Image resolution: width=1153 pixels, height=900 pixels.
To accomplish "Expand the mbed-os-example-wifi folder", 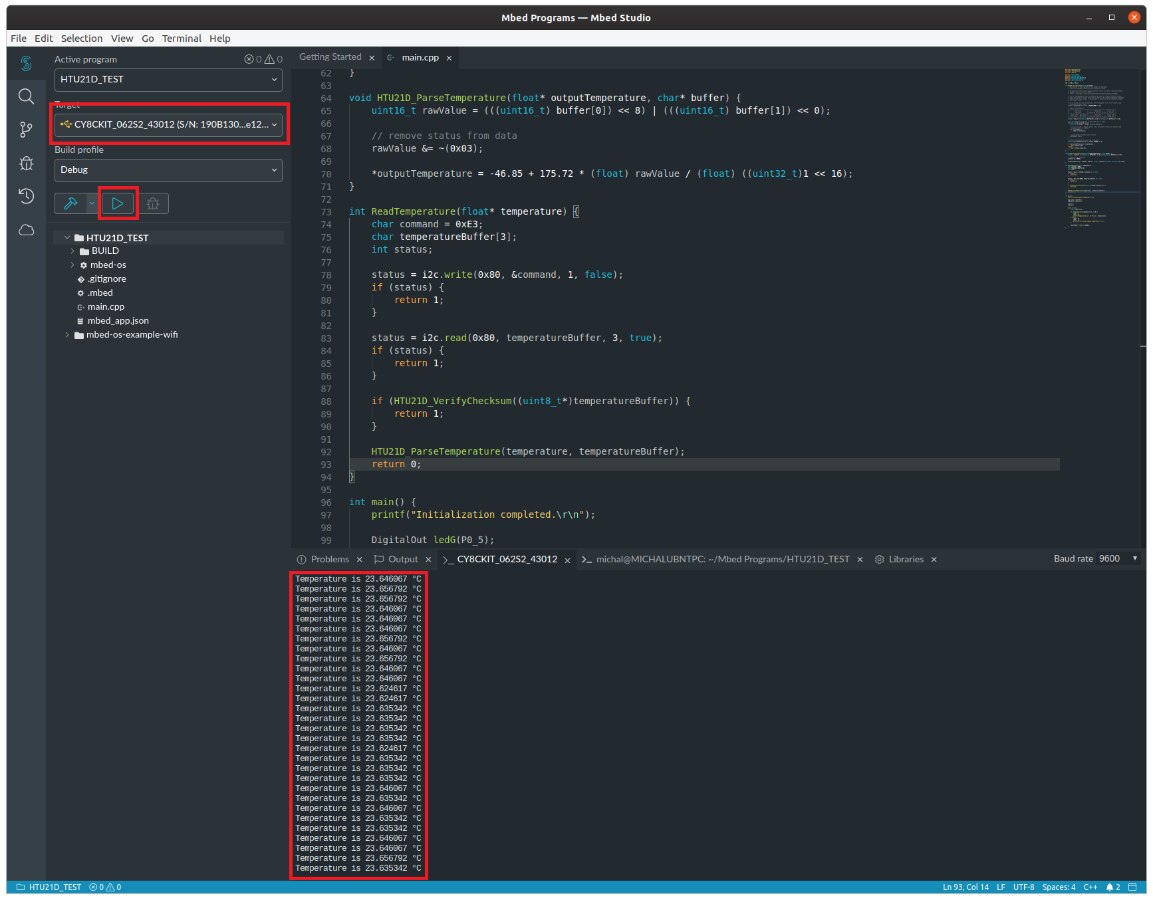I will coord(132,335).
